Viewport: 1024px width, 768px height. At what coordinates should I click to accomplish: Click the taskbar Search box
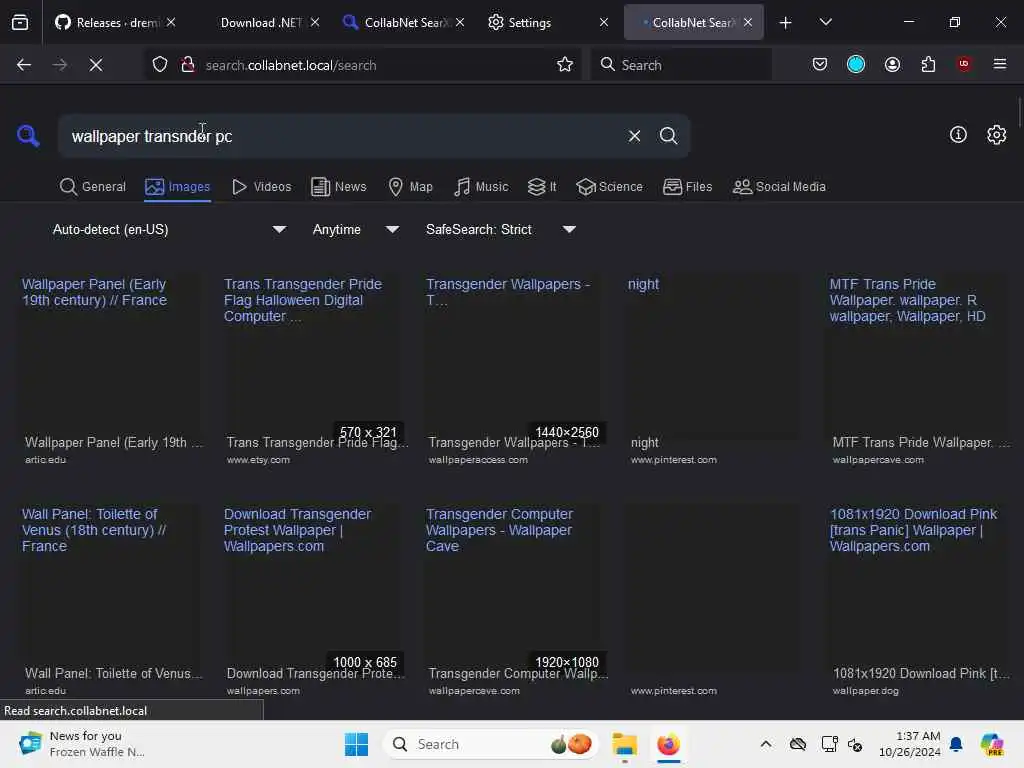tap(490, 744)
